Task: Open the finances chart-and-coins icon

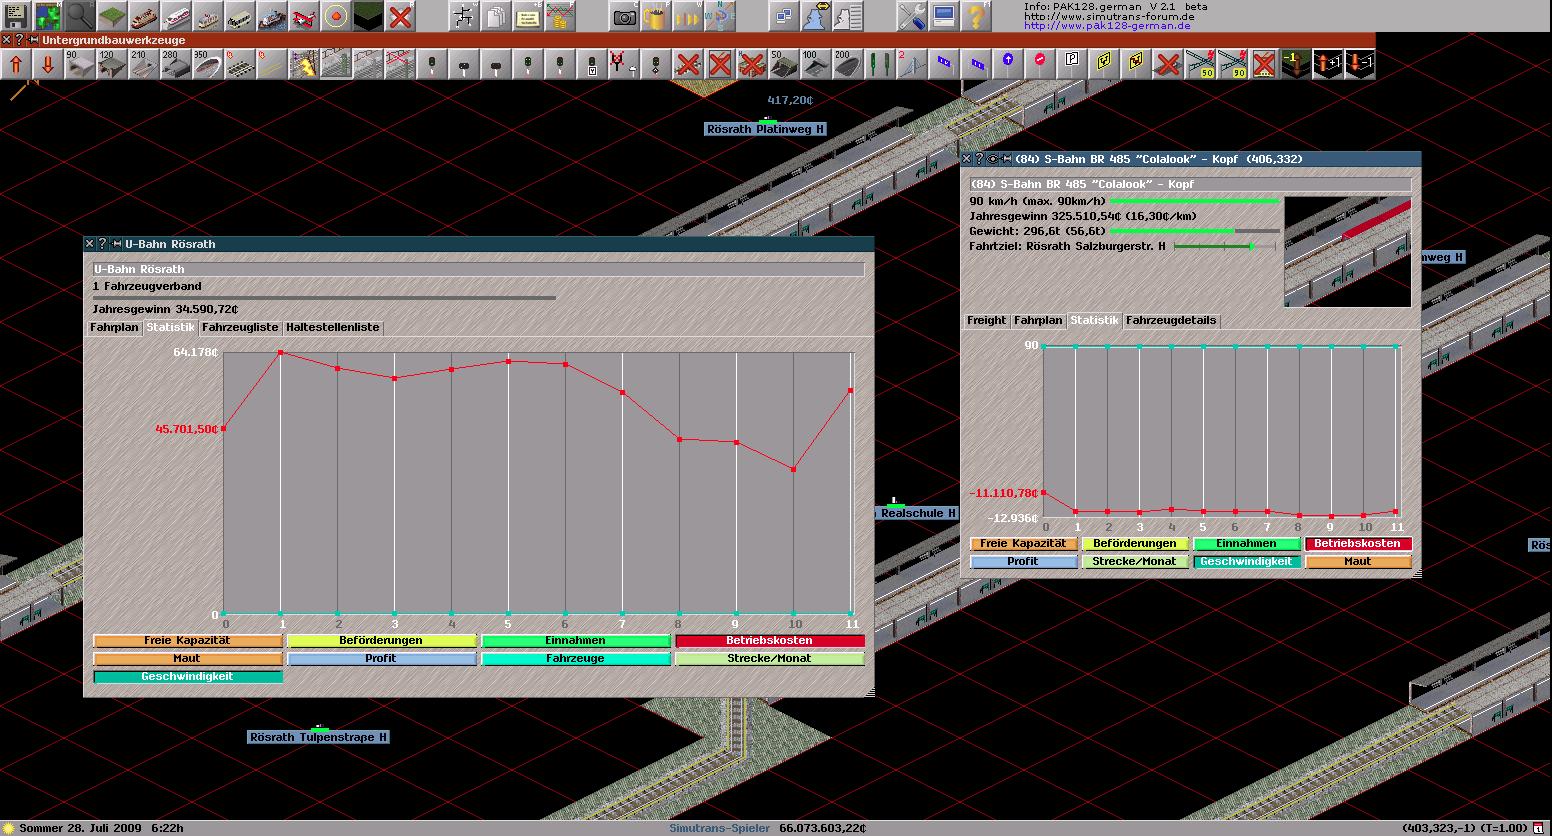Action: click(560, 16)
